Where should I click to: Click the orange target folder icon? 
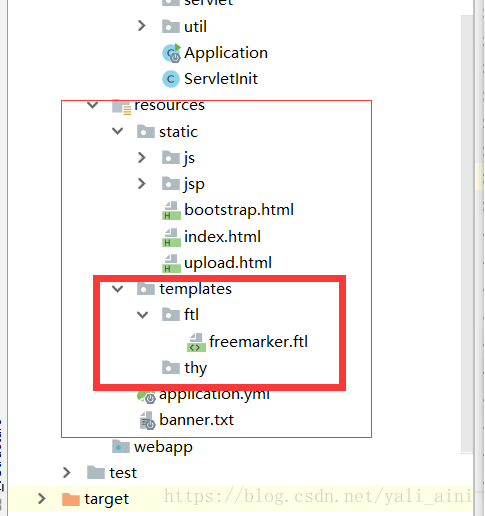tap(71, 499)
